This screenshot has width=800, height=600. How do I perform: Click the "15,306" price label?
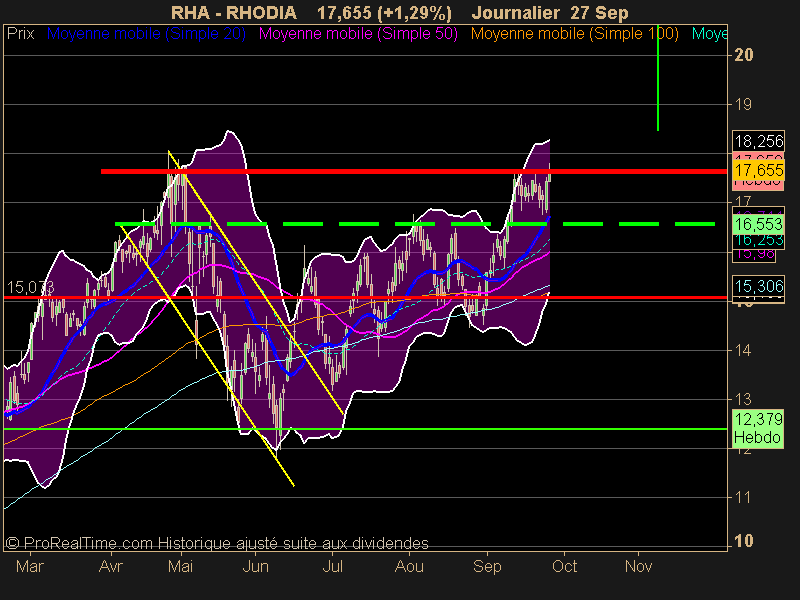[x=759, y=286]
